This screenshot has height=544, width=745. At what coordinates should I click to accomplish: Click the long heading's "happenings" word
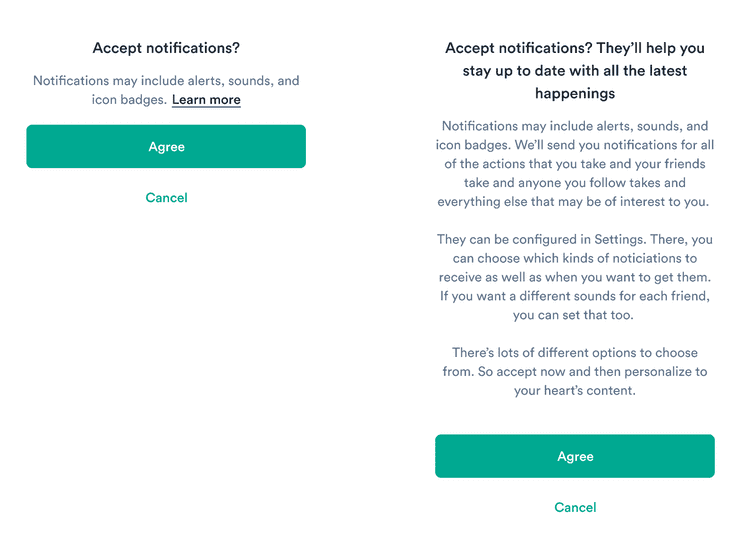pyautogui.click(x=575, y=94)
